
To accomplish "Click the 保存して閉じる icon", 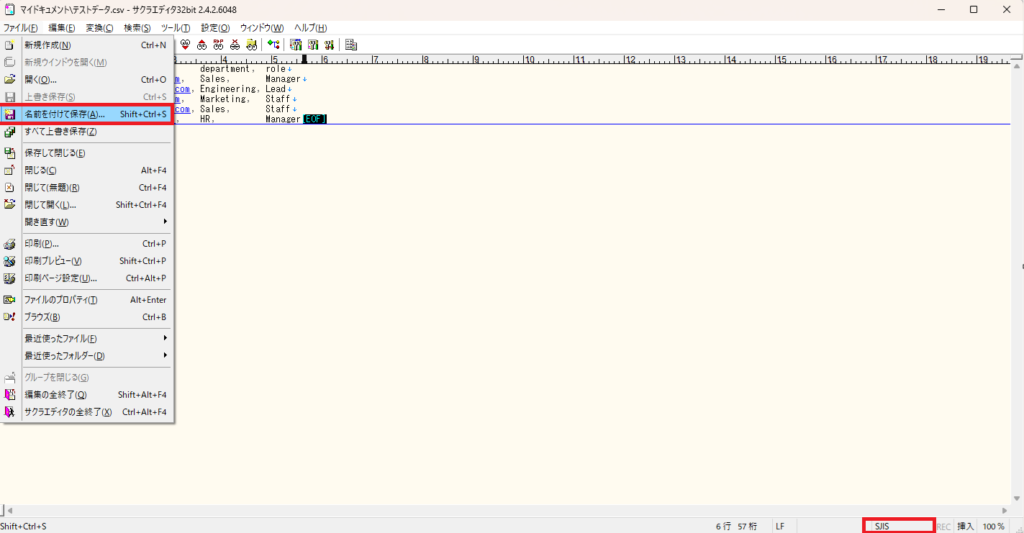I will tap(10, 153).
